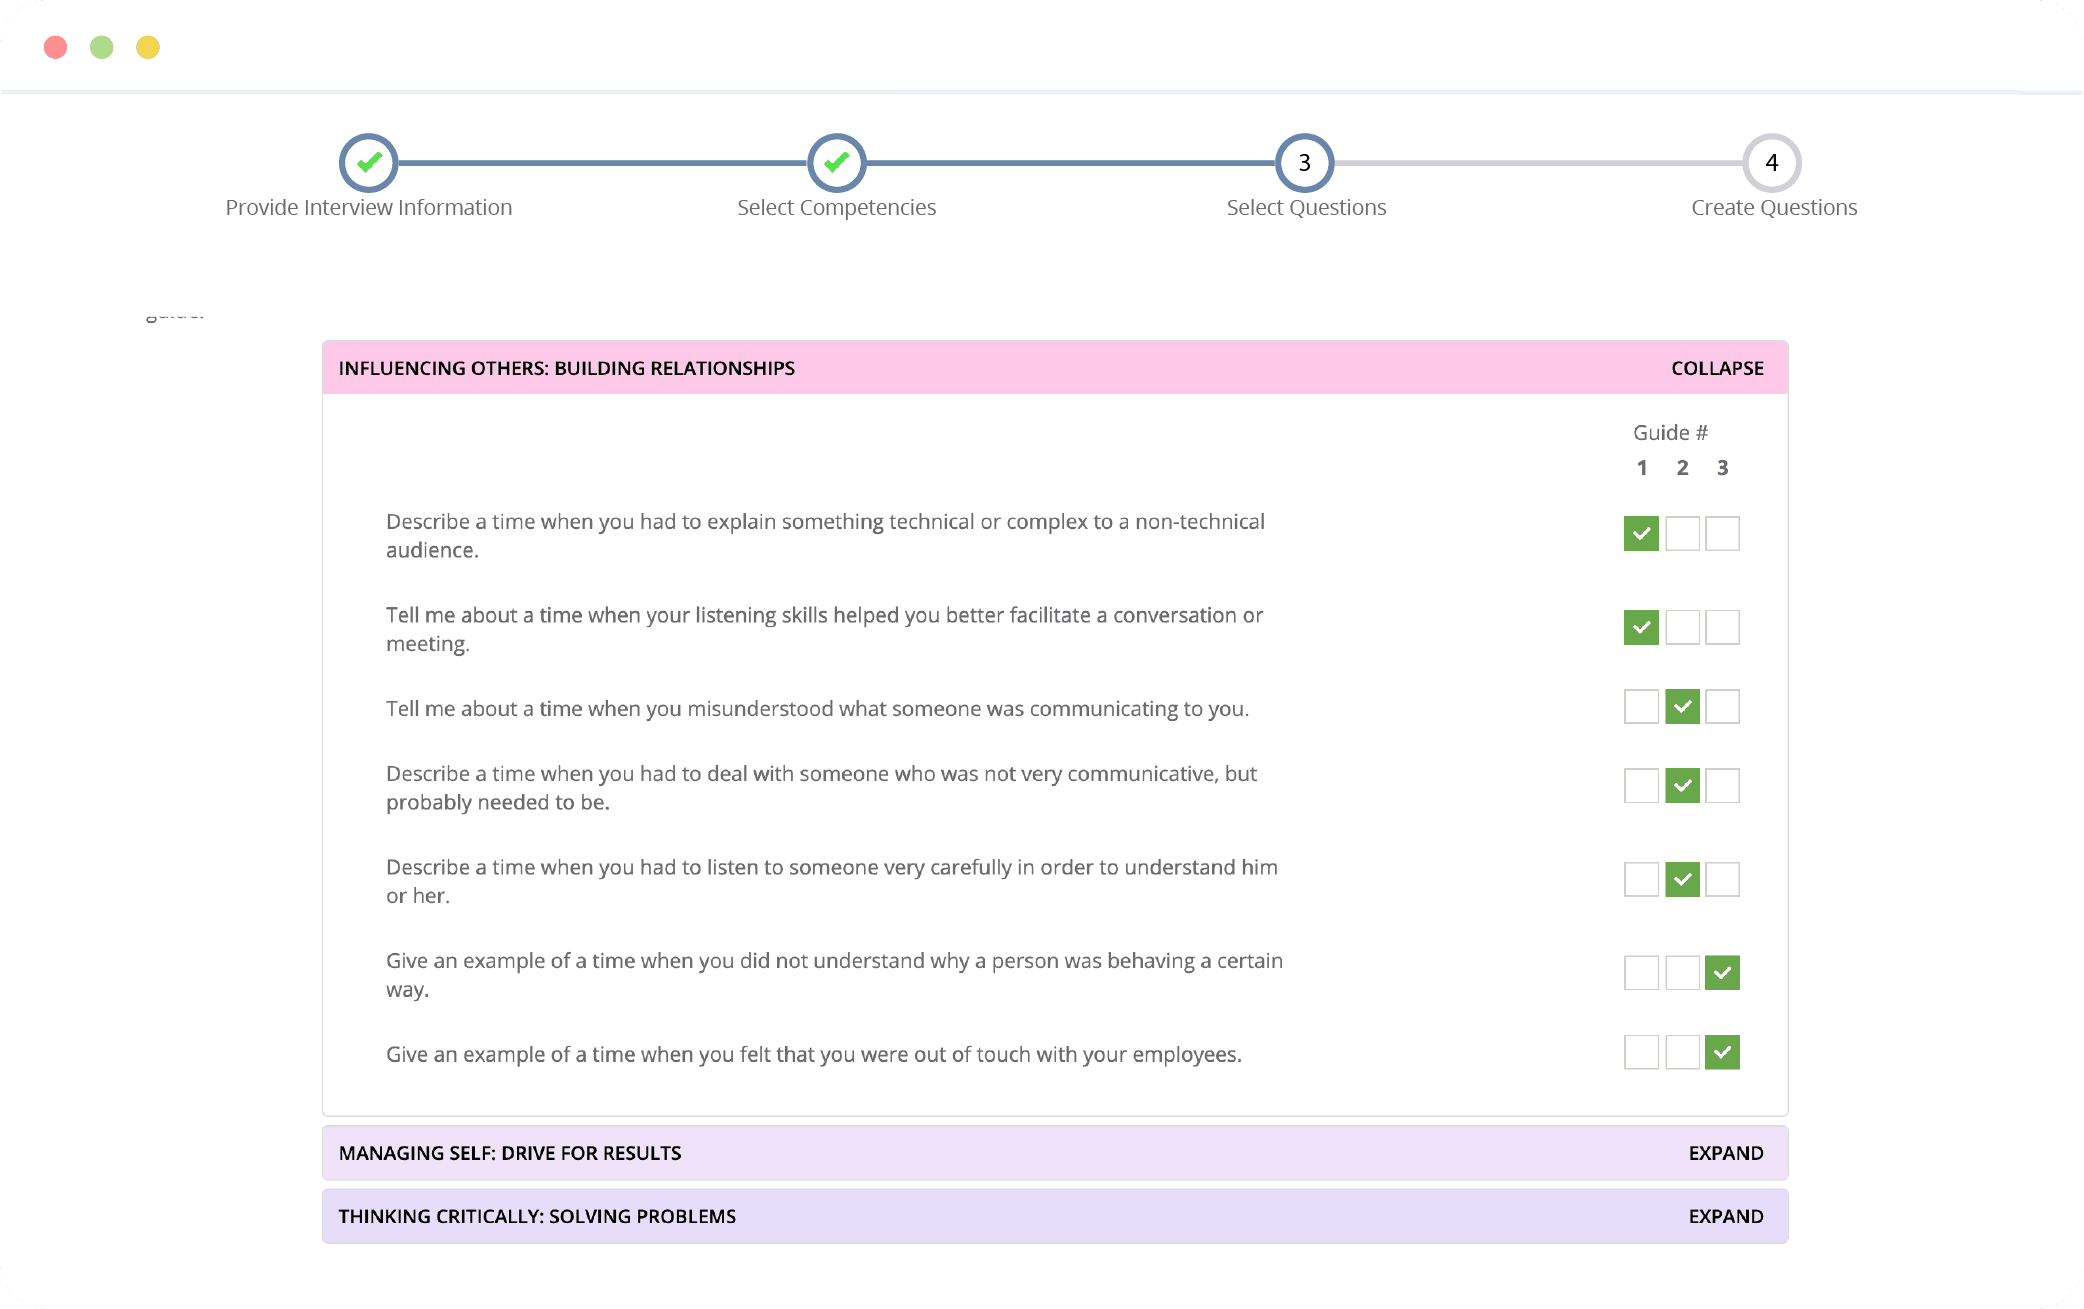Click question about being out of touch with employees
The image size is (2084, 1309).
[x=814, y=1054]
